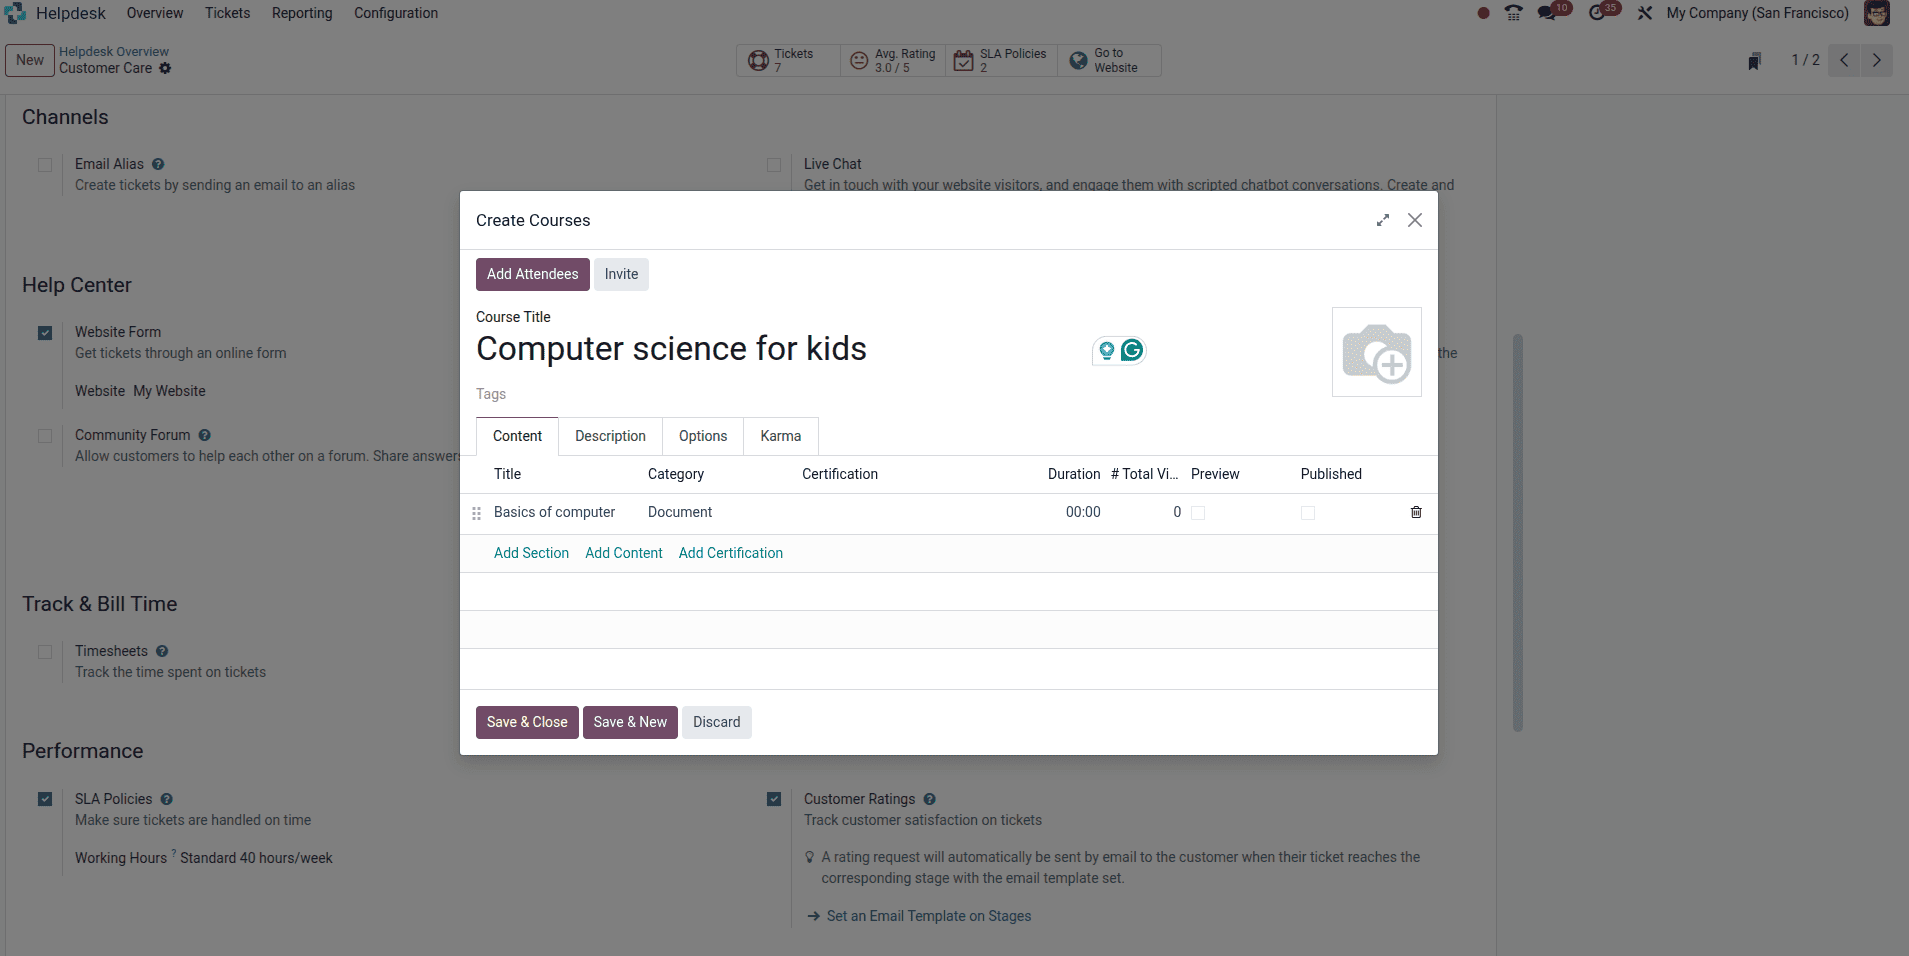Click the SLA Policies checkmark icon
This screenshot has width=1909, height=956.
click(965, 60)
